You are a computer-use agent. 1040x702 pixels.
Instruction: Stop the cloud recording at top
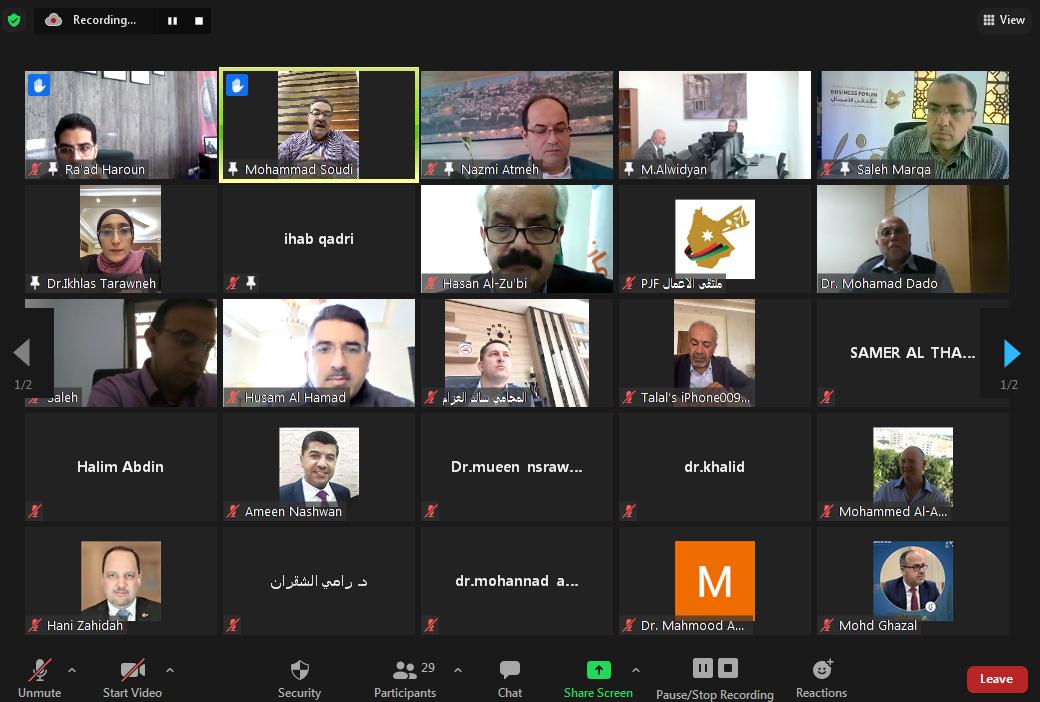click(x=198, y=21)
